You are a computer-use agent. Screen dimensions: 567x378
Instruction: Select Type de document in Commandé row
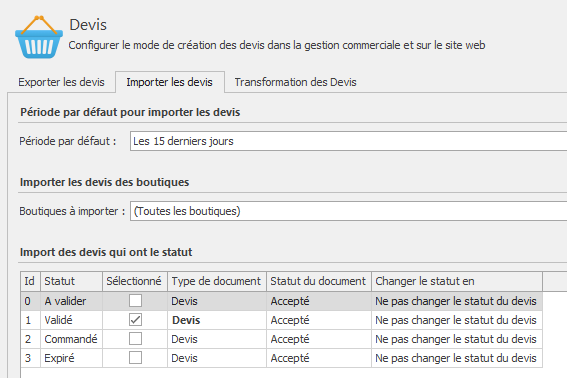tap(217, 339)
